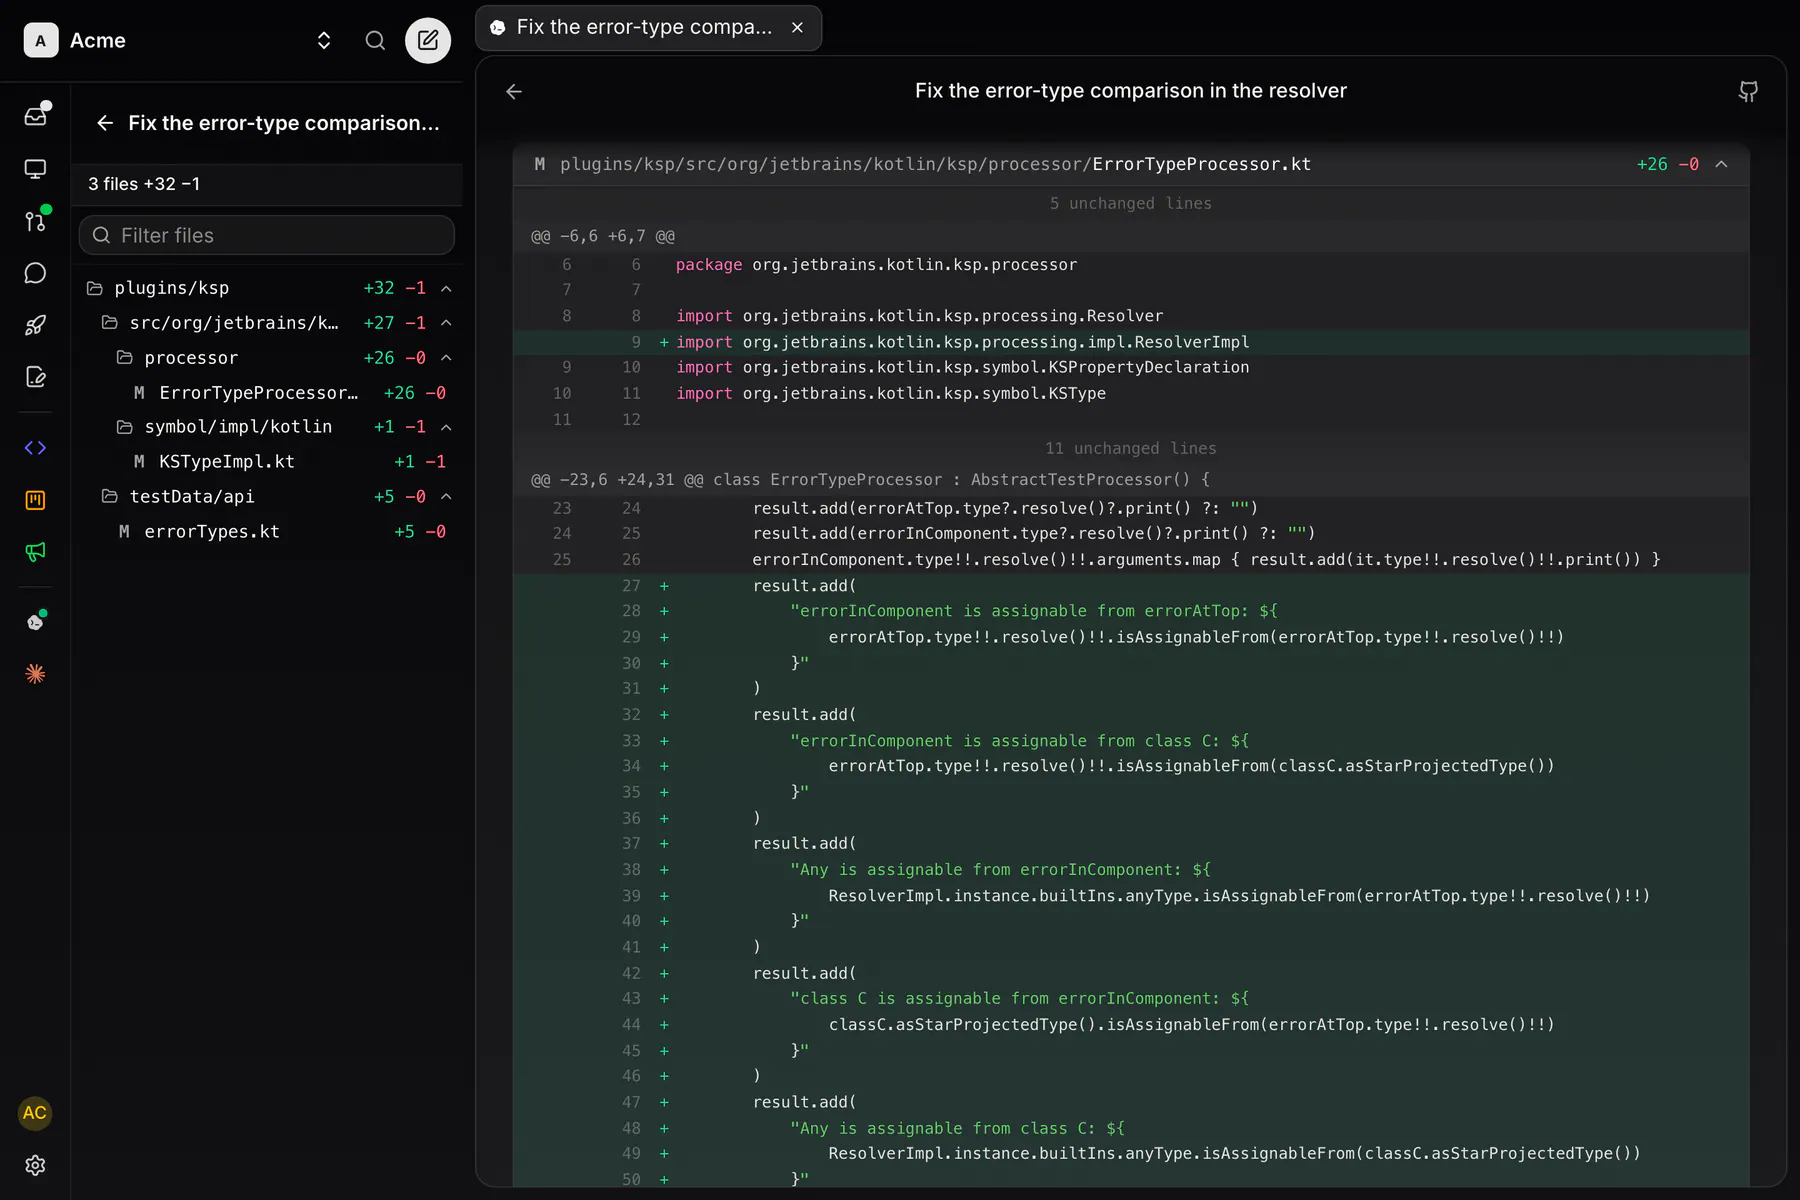
Task: Click the orange starburst icon
Action: pyautogui.click(x=35, y=674)
